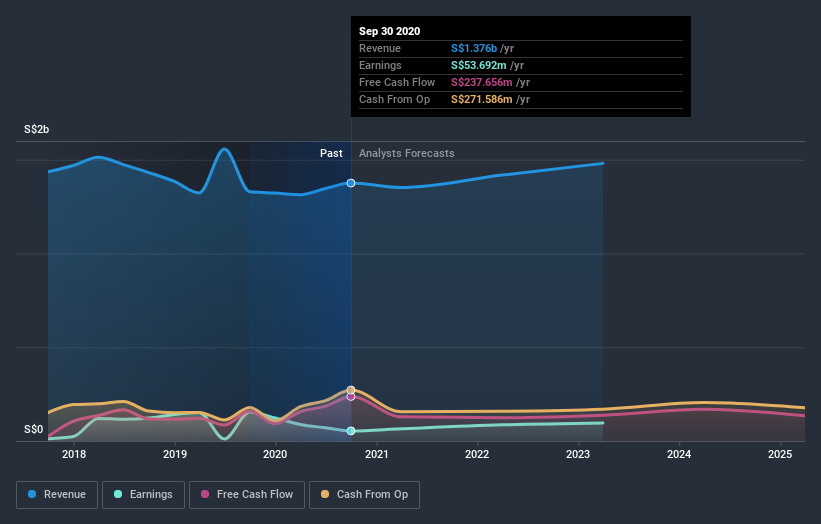
Task: Toggle the Earnings series legend button
Action: tap(143, 495)
